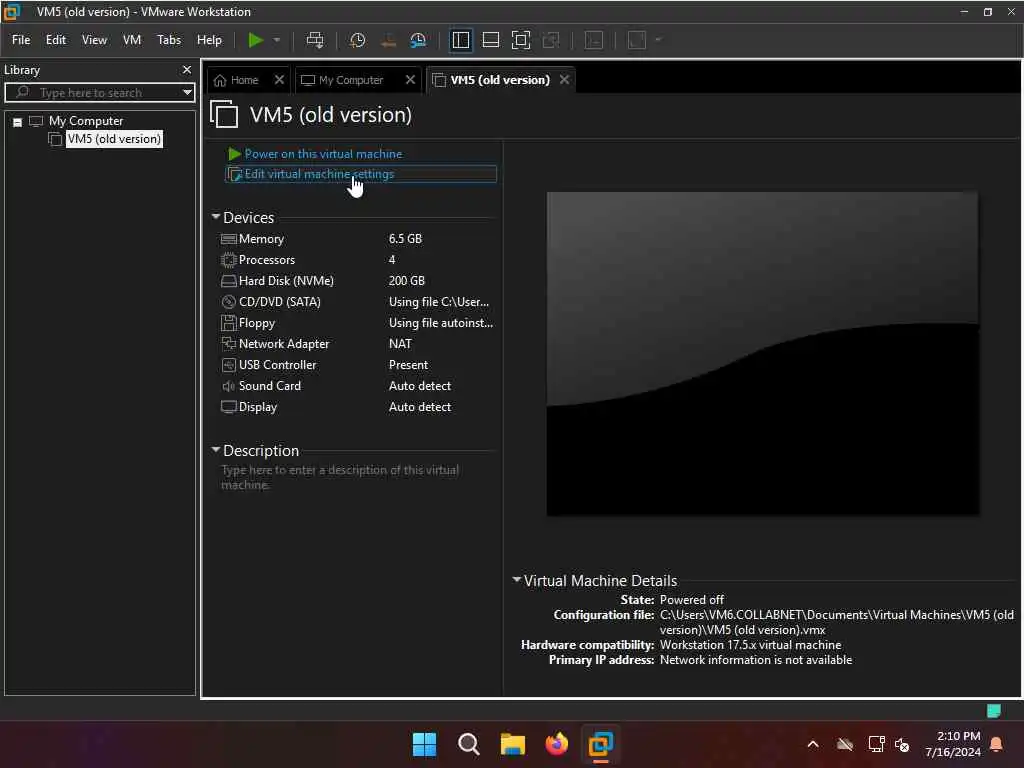
Task: Open File Explorer from taskbar
Action: (513, 744)
